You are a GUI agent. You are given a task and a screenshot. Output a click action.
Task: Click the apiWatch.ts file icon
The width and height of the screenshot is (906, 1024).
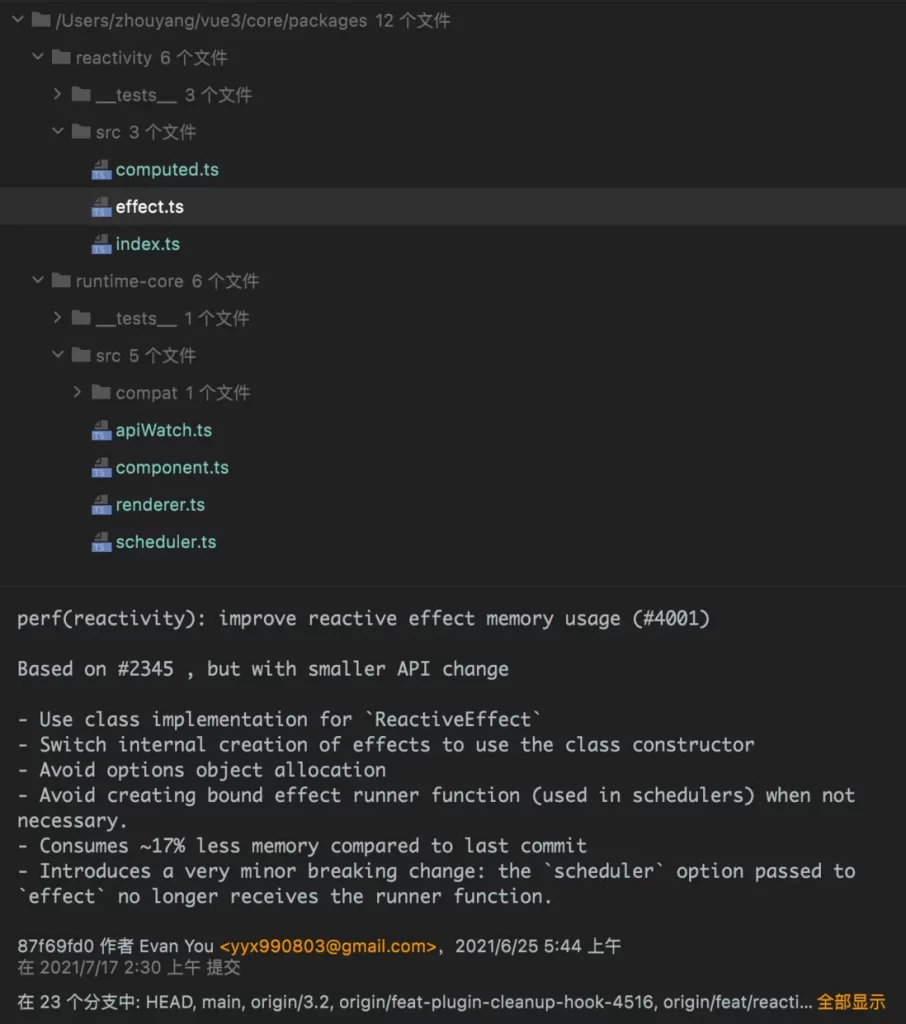(x=101, y=430)
